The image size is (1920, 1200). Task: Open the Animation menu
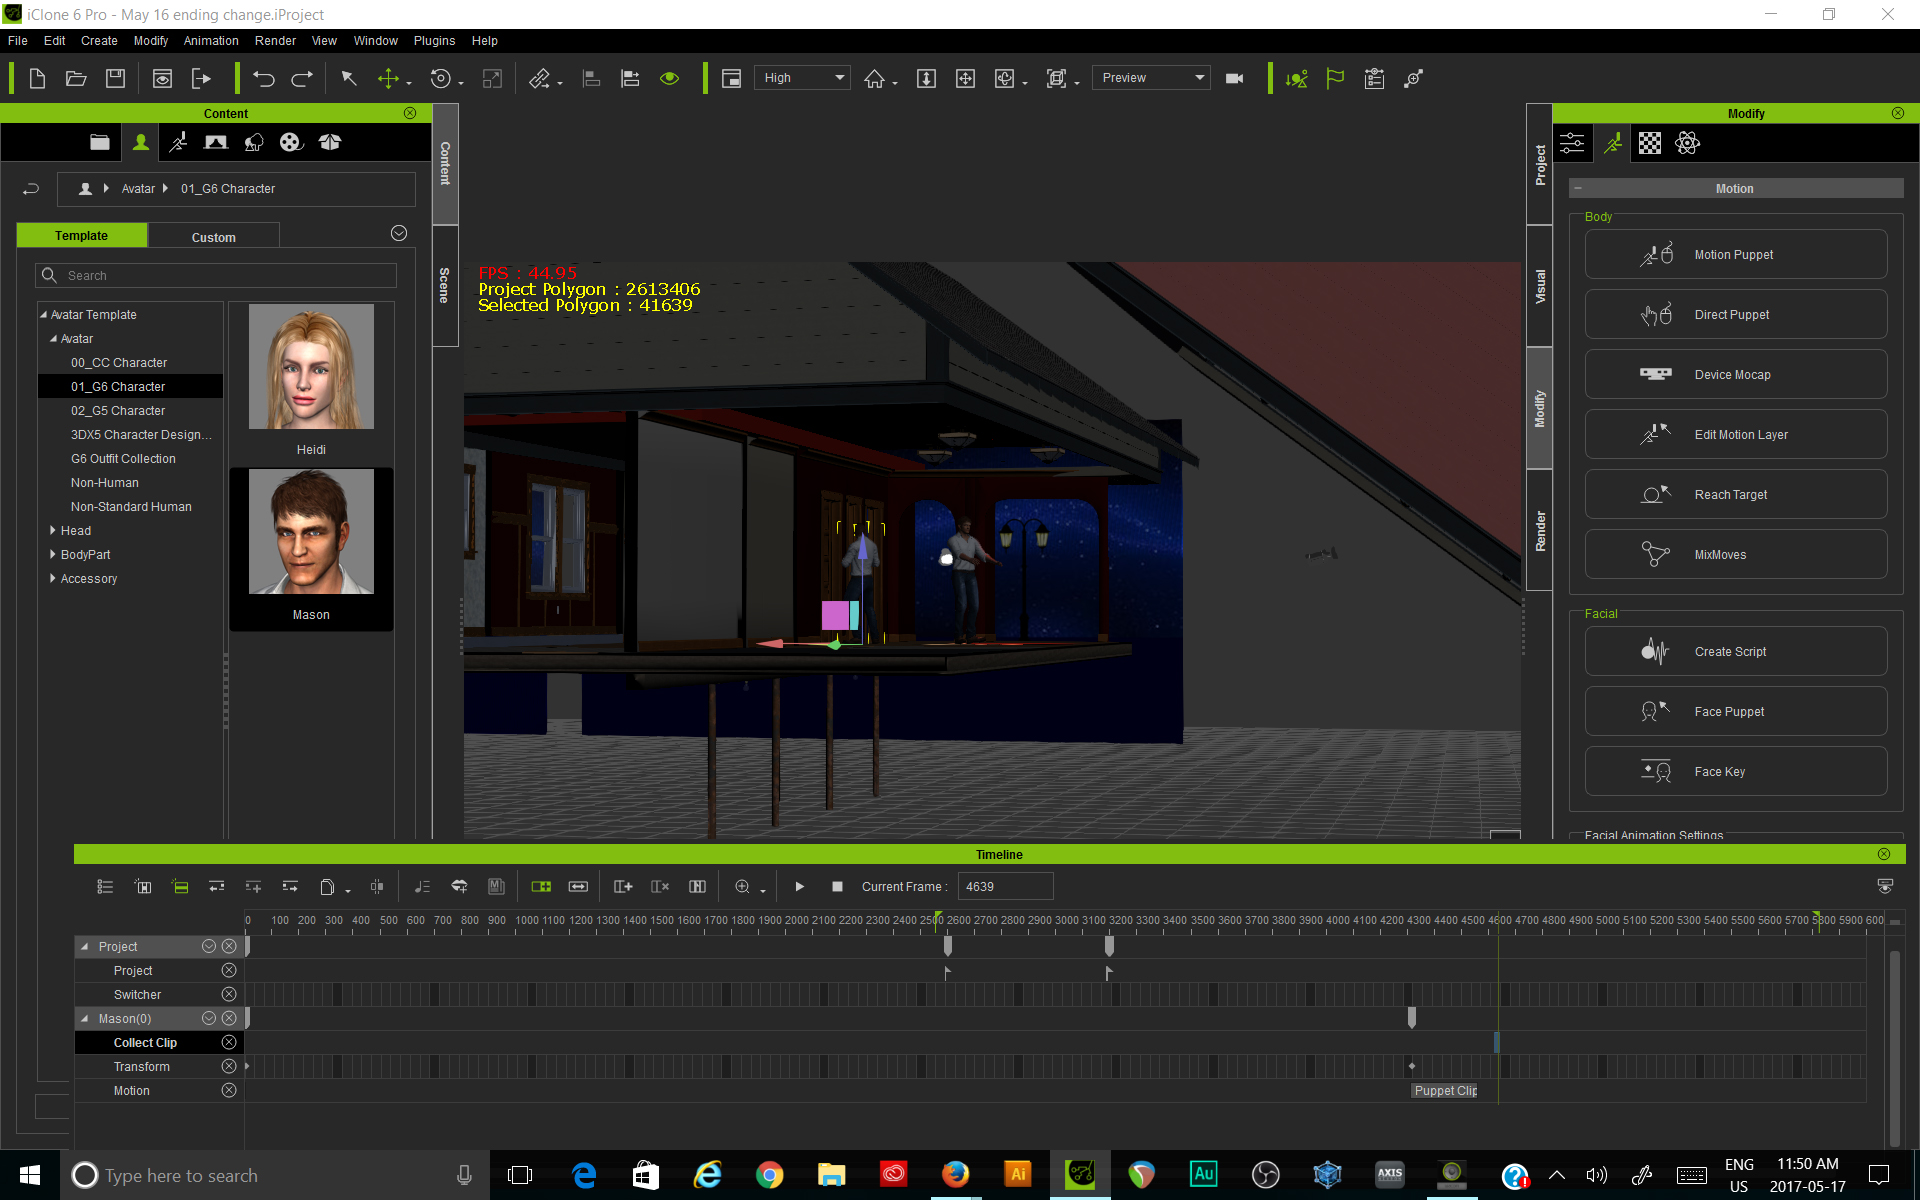point(211,41)
